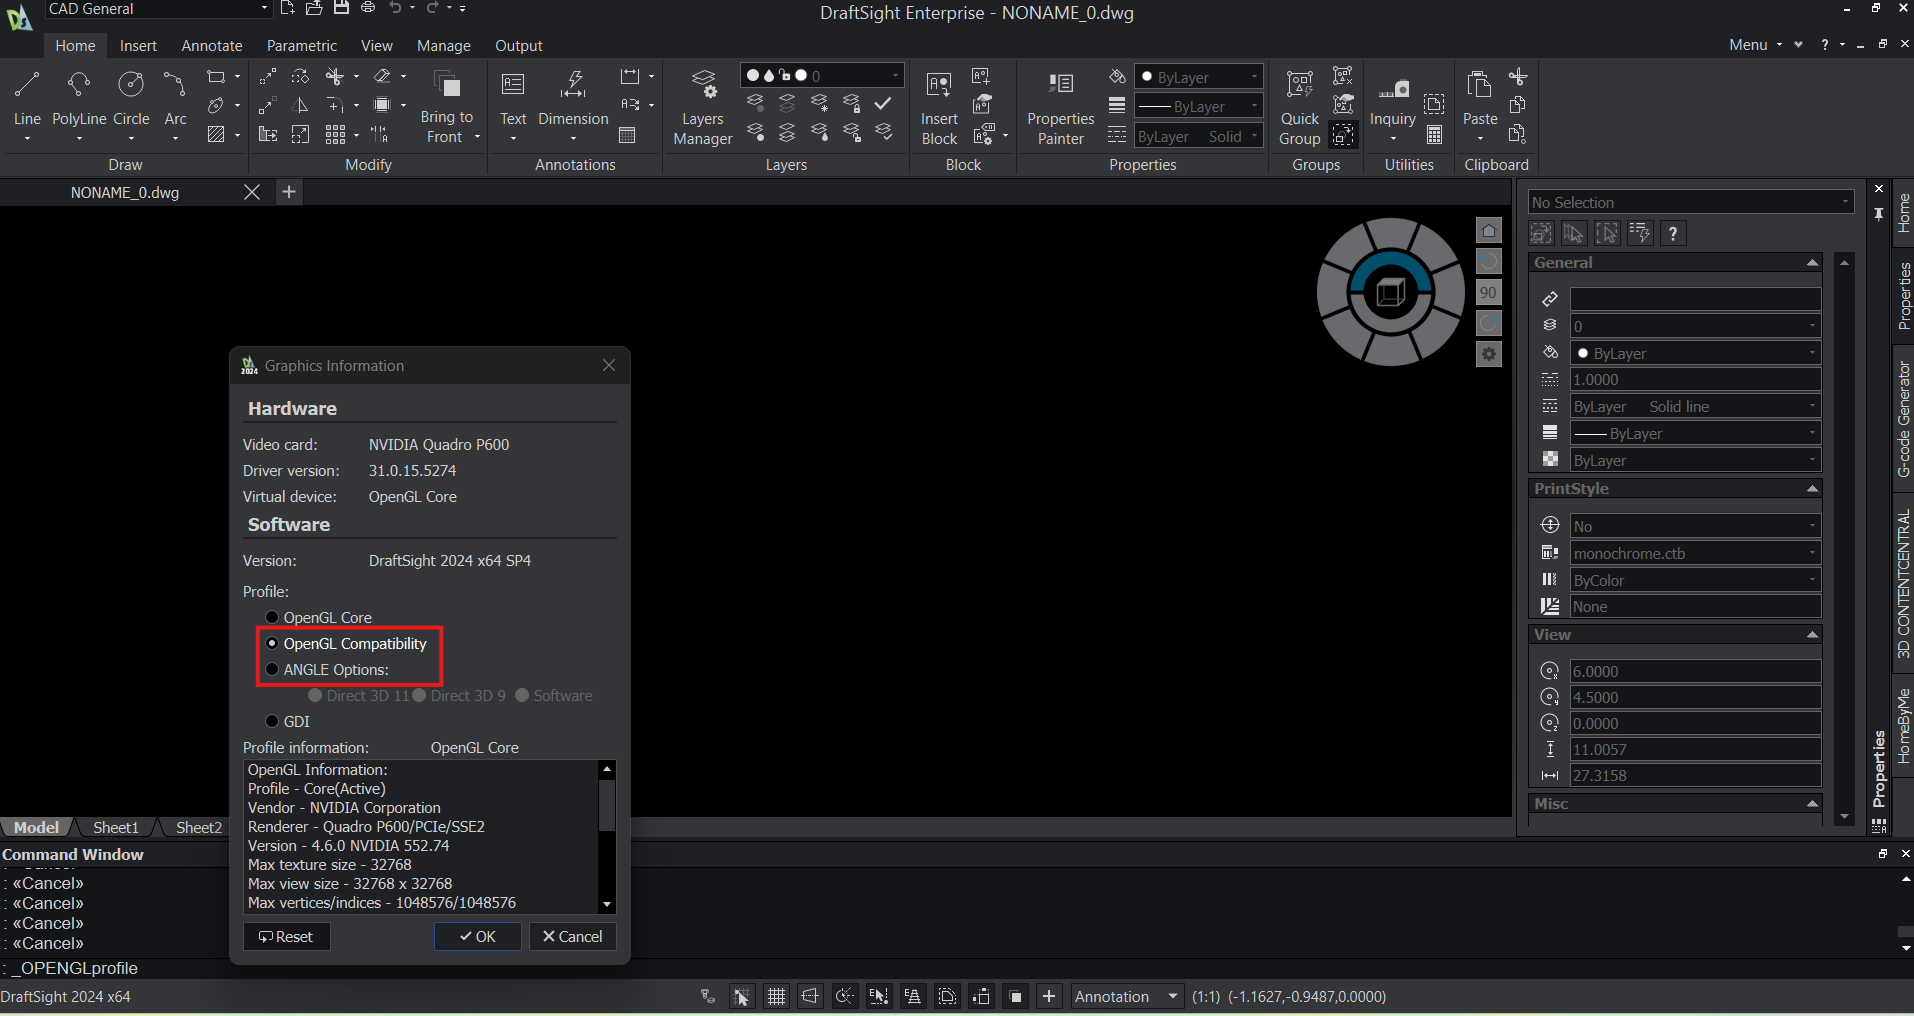1914x1016 pixels.
Task: Select the OpenGL Core radio button
Action: pos(273,617)
